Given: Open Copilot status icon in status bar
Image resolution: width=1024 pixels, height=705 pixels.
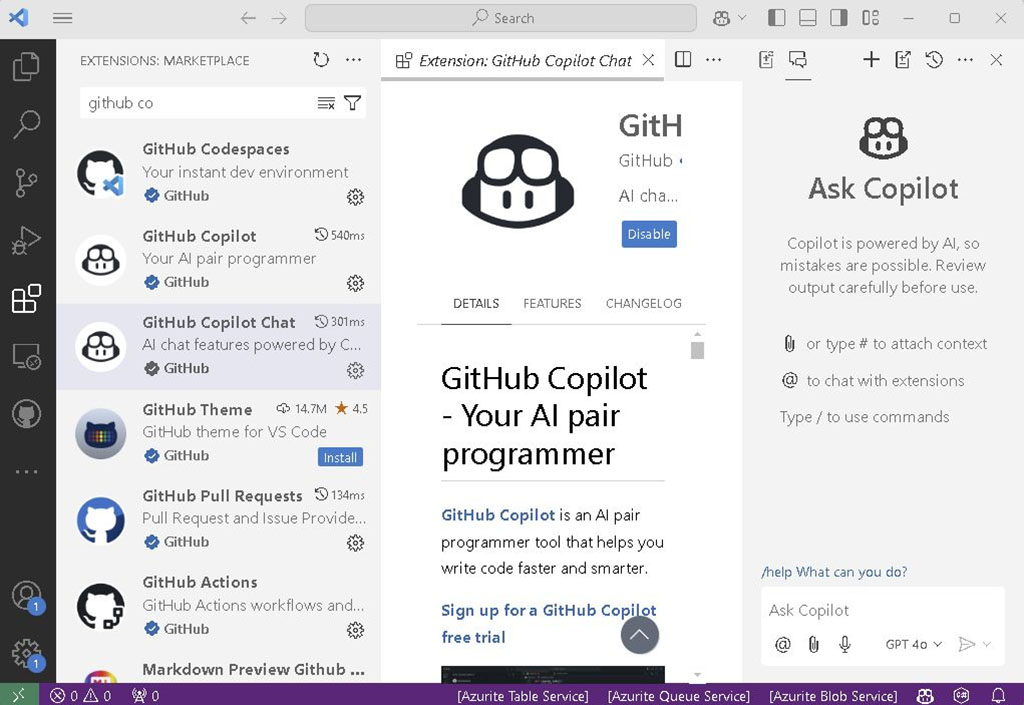Looking at the screenshot, I should pyautogui.click(x=925, y=695).
